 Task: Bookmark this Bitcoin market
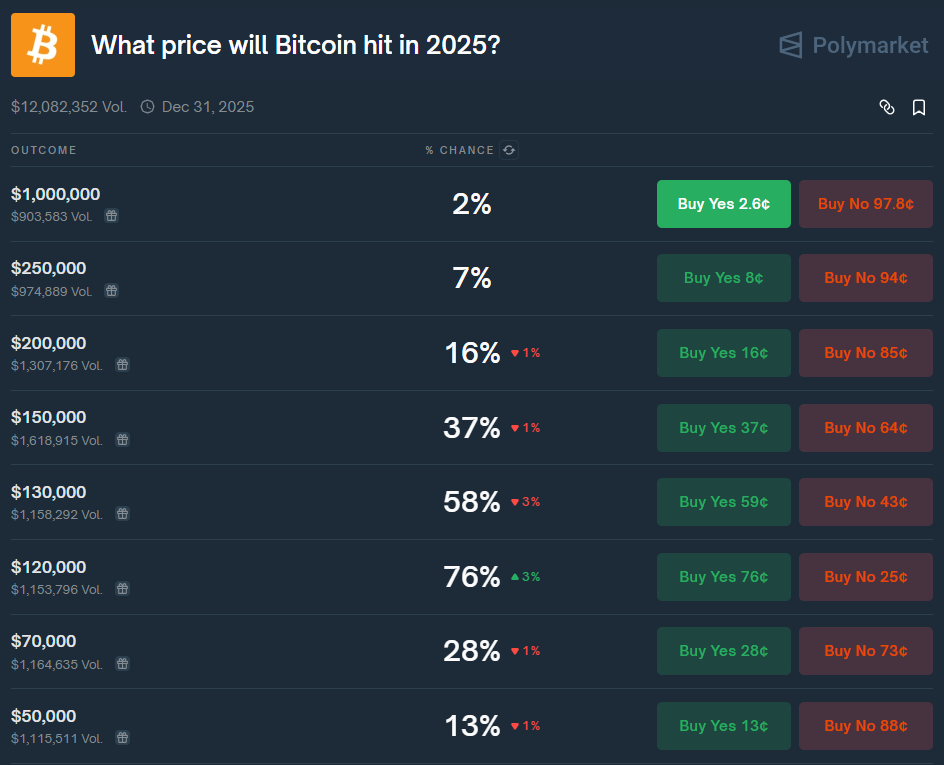(919, 107)
